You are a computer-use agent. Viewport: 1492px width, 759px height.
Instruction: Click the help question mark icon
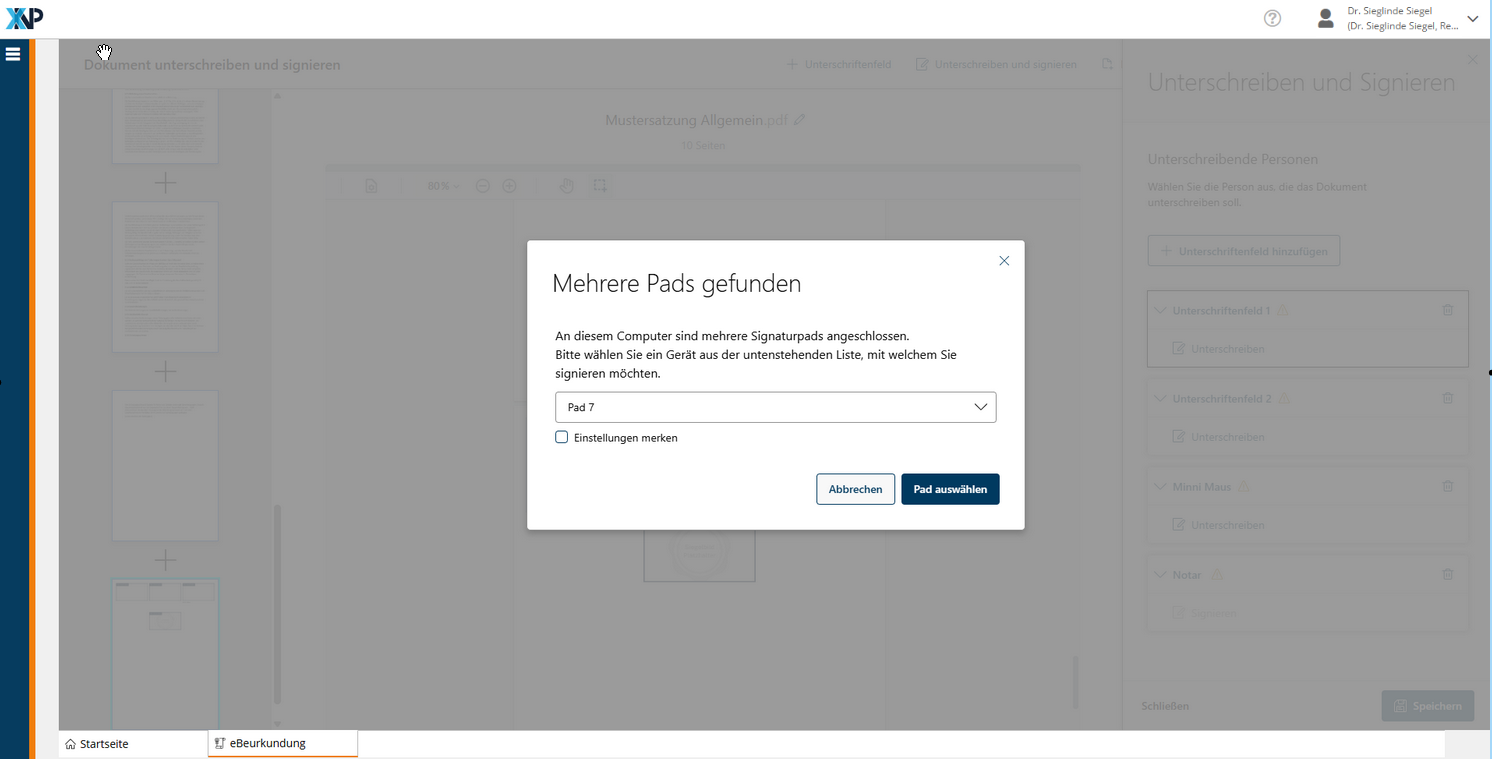(1272, 18)
